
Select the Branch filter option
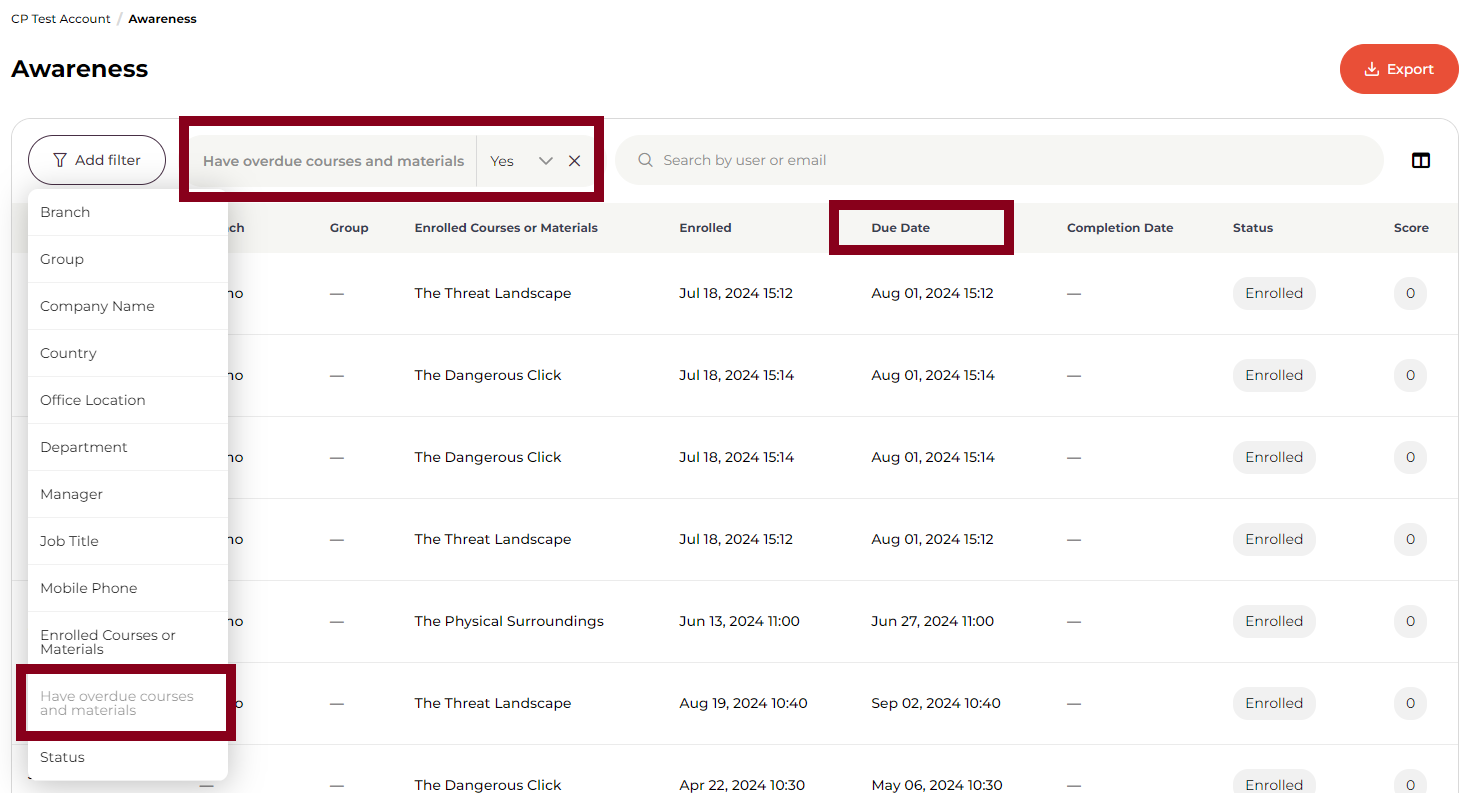coord(65,212)
